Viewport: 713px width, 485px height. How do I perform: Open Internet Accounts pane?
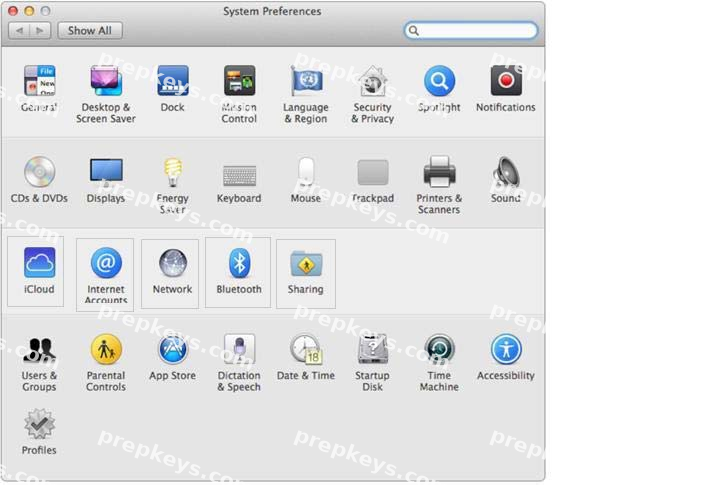point(105,275)
